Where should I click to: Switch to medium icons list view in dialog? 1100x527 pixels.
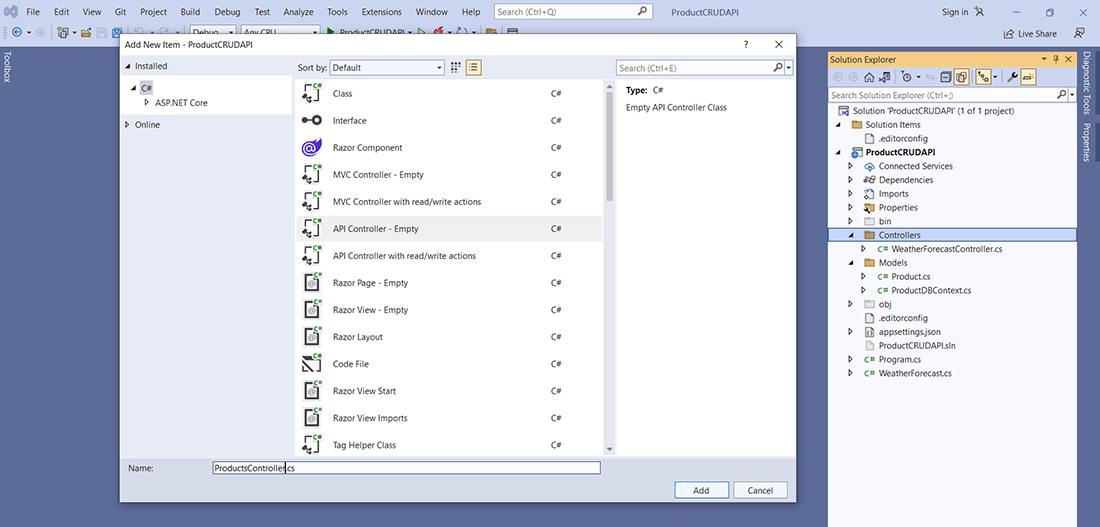pyautogui.click(x=474, y=67)
